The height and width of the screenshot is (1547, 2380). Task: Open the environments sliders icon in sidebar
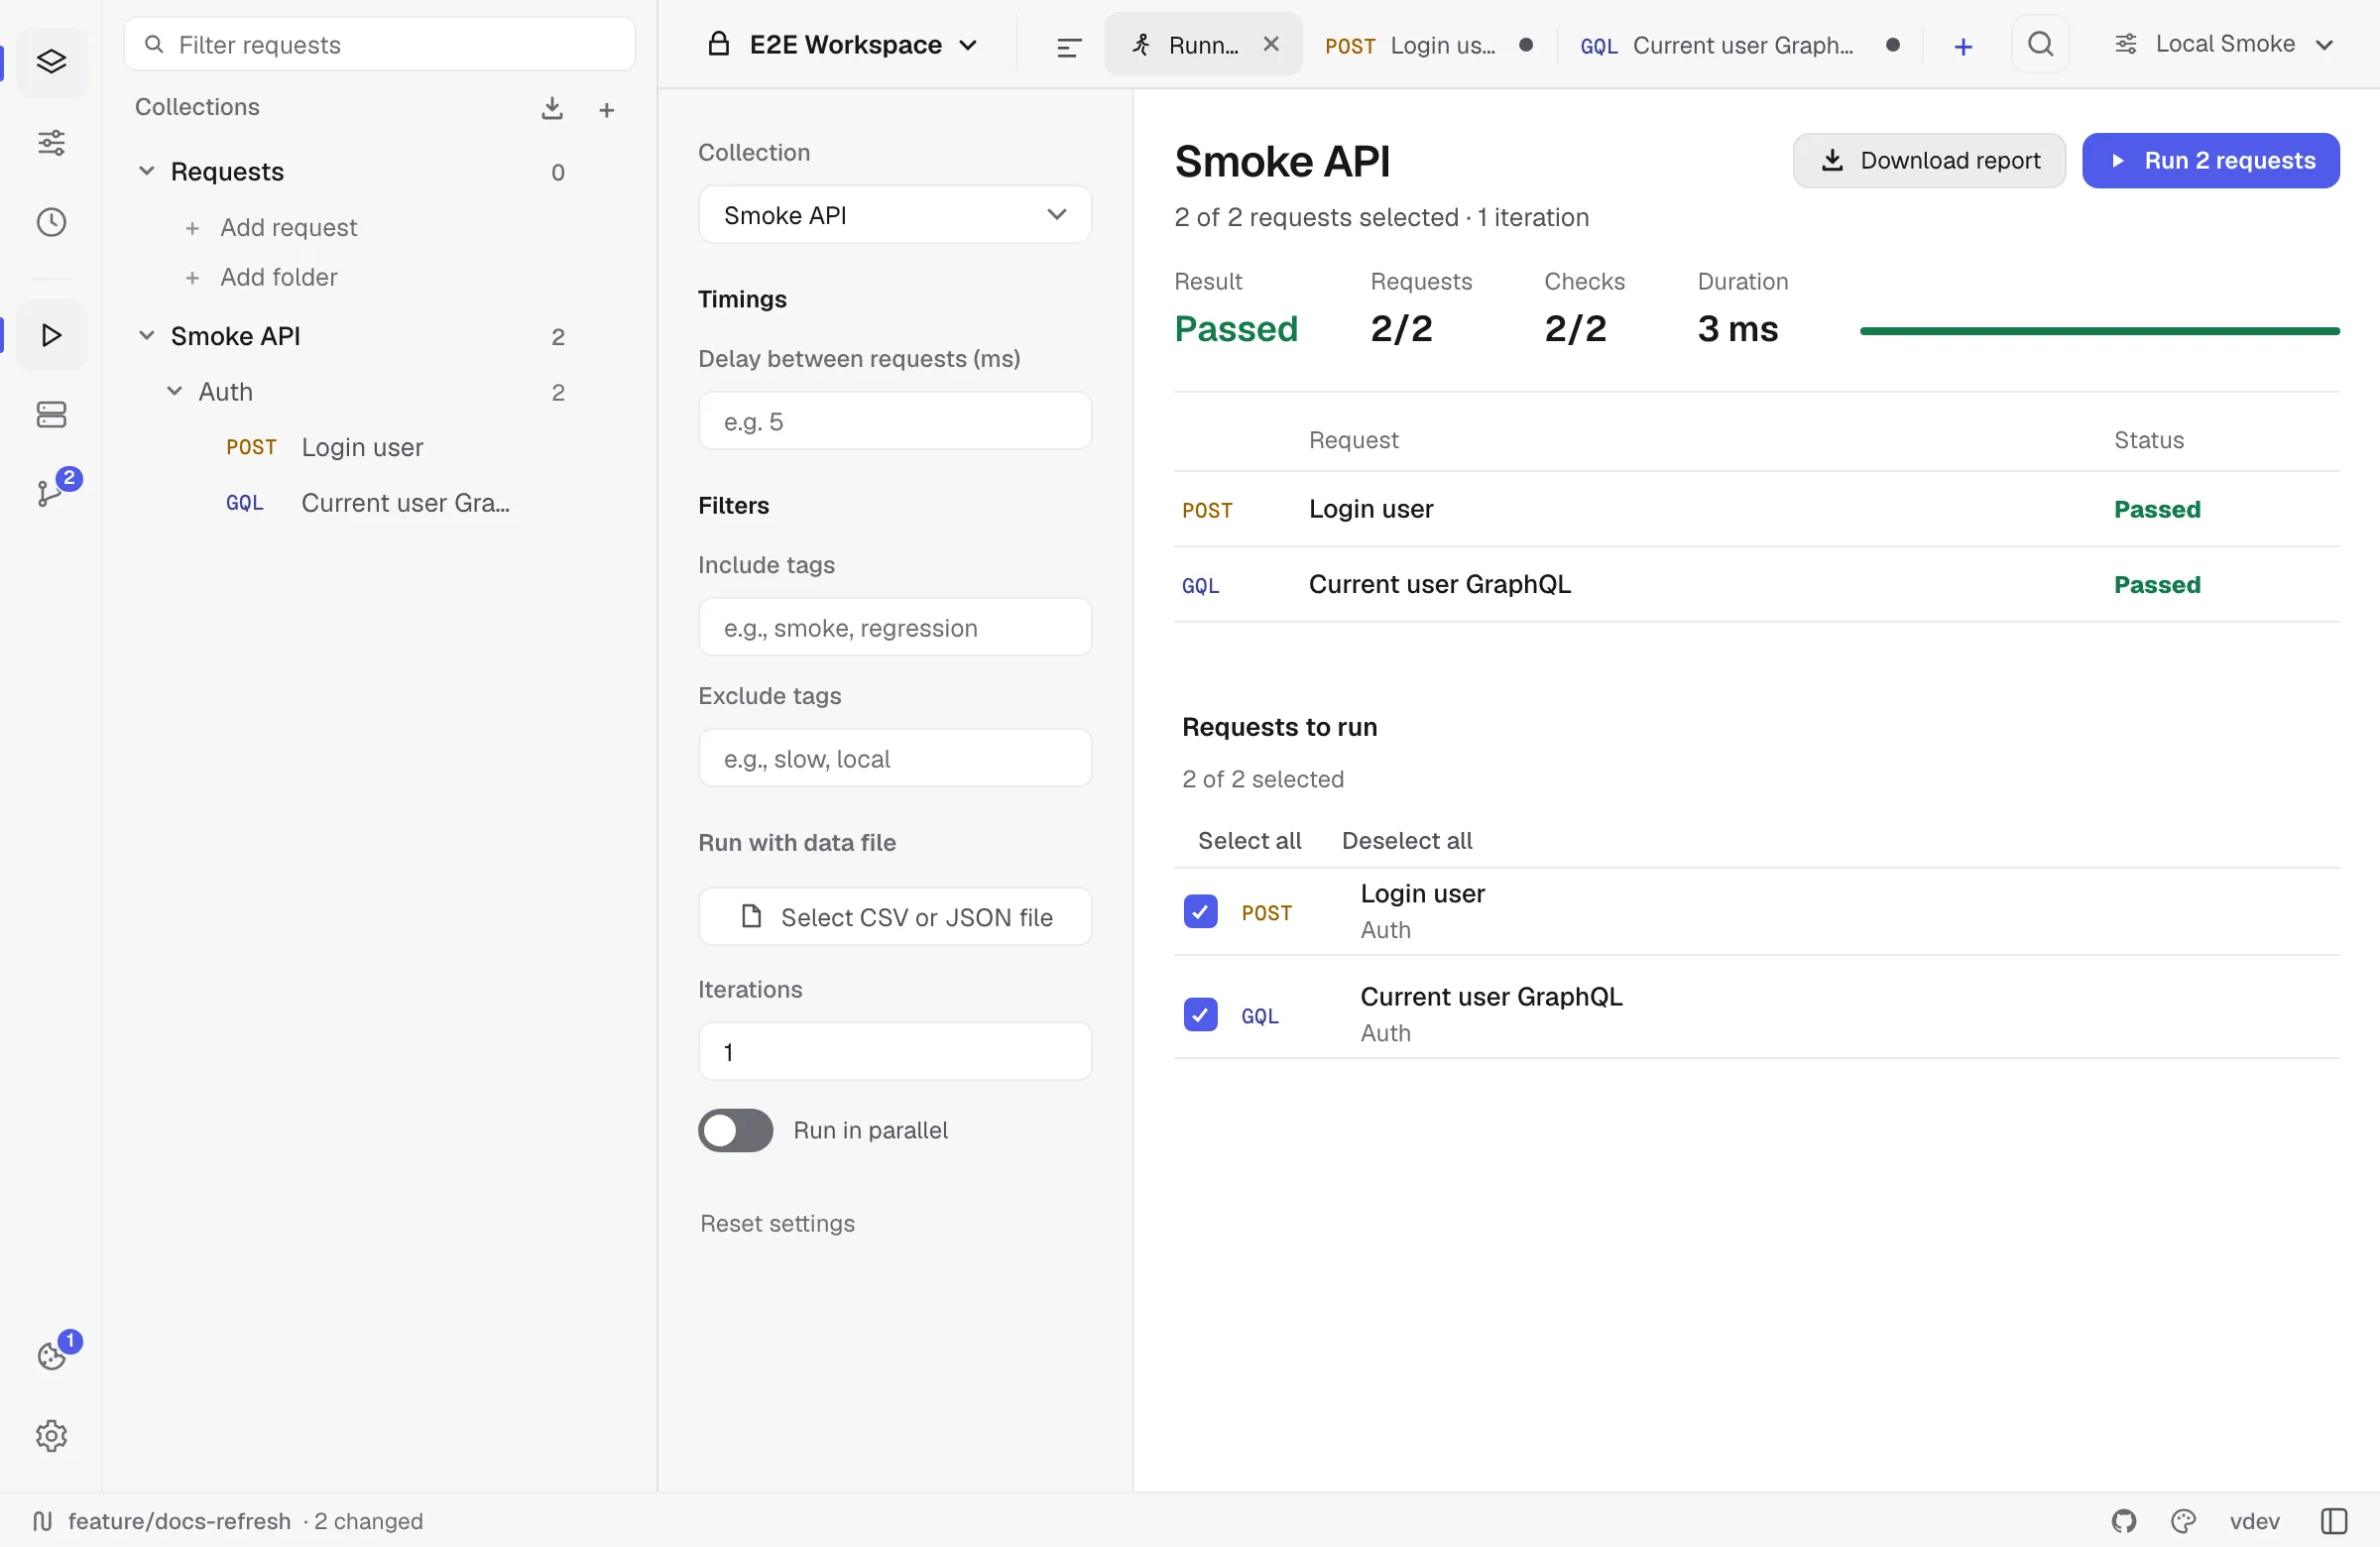click(x=51, y=142)
